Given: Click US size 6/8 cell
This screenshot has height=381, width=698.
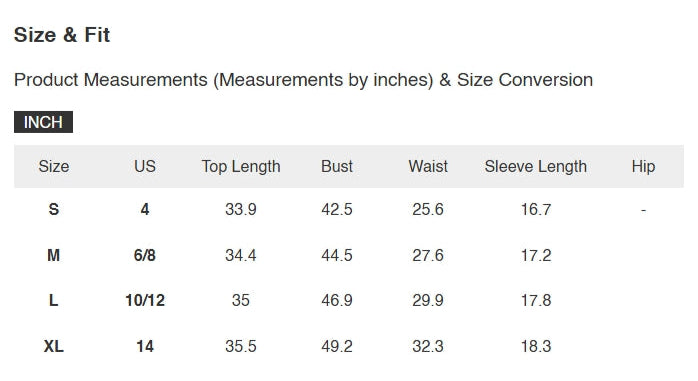Looking at the screenshot, I should (145, 255).
